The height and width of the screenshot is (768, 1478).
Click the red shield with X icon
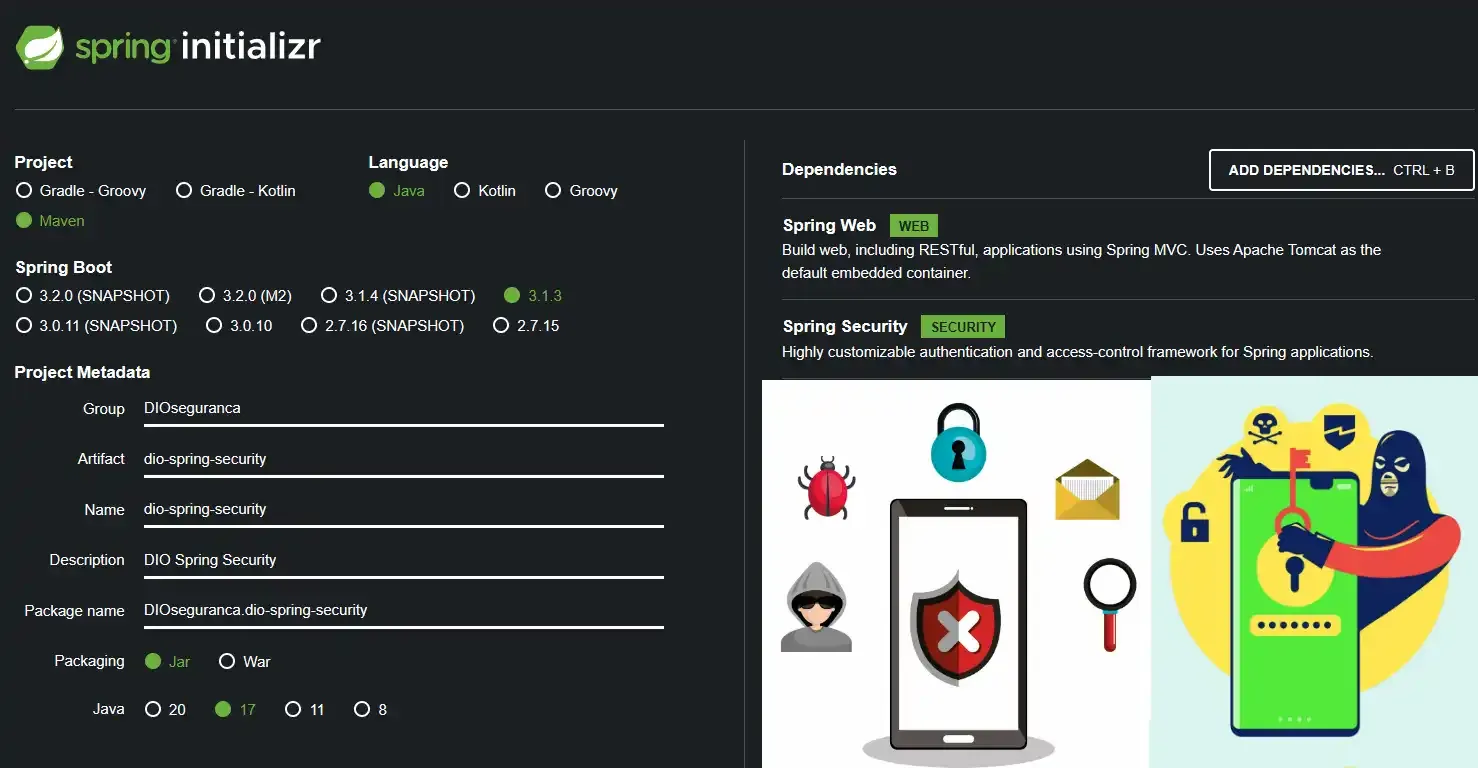click(957, 628)
